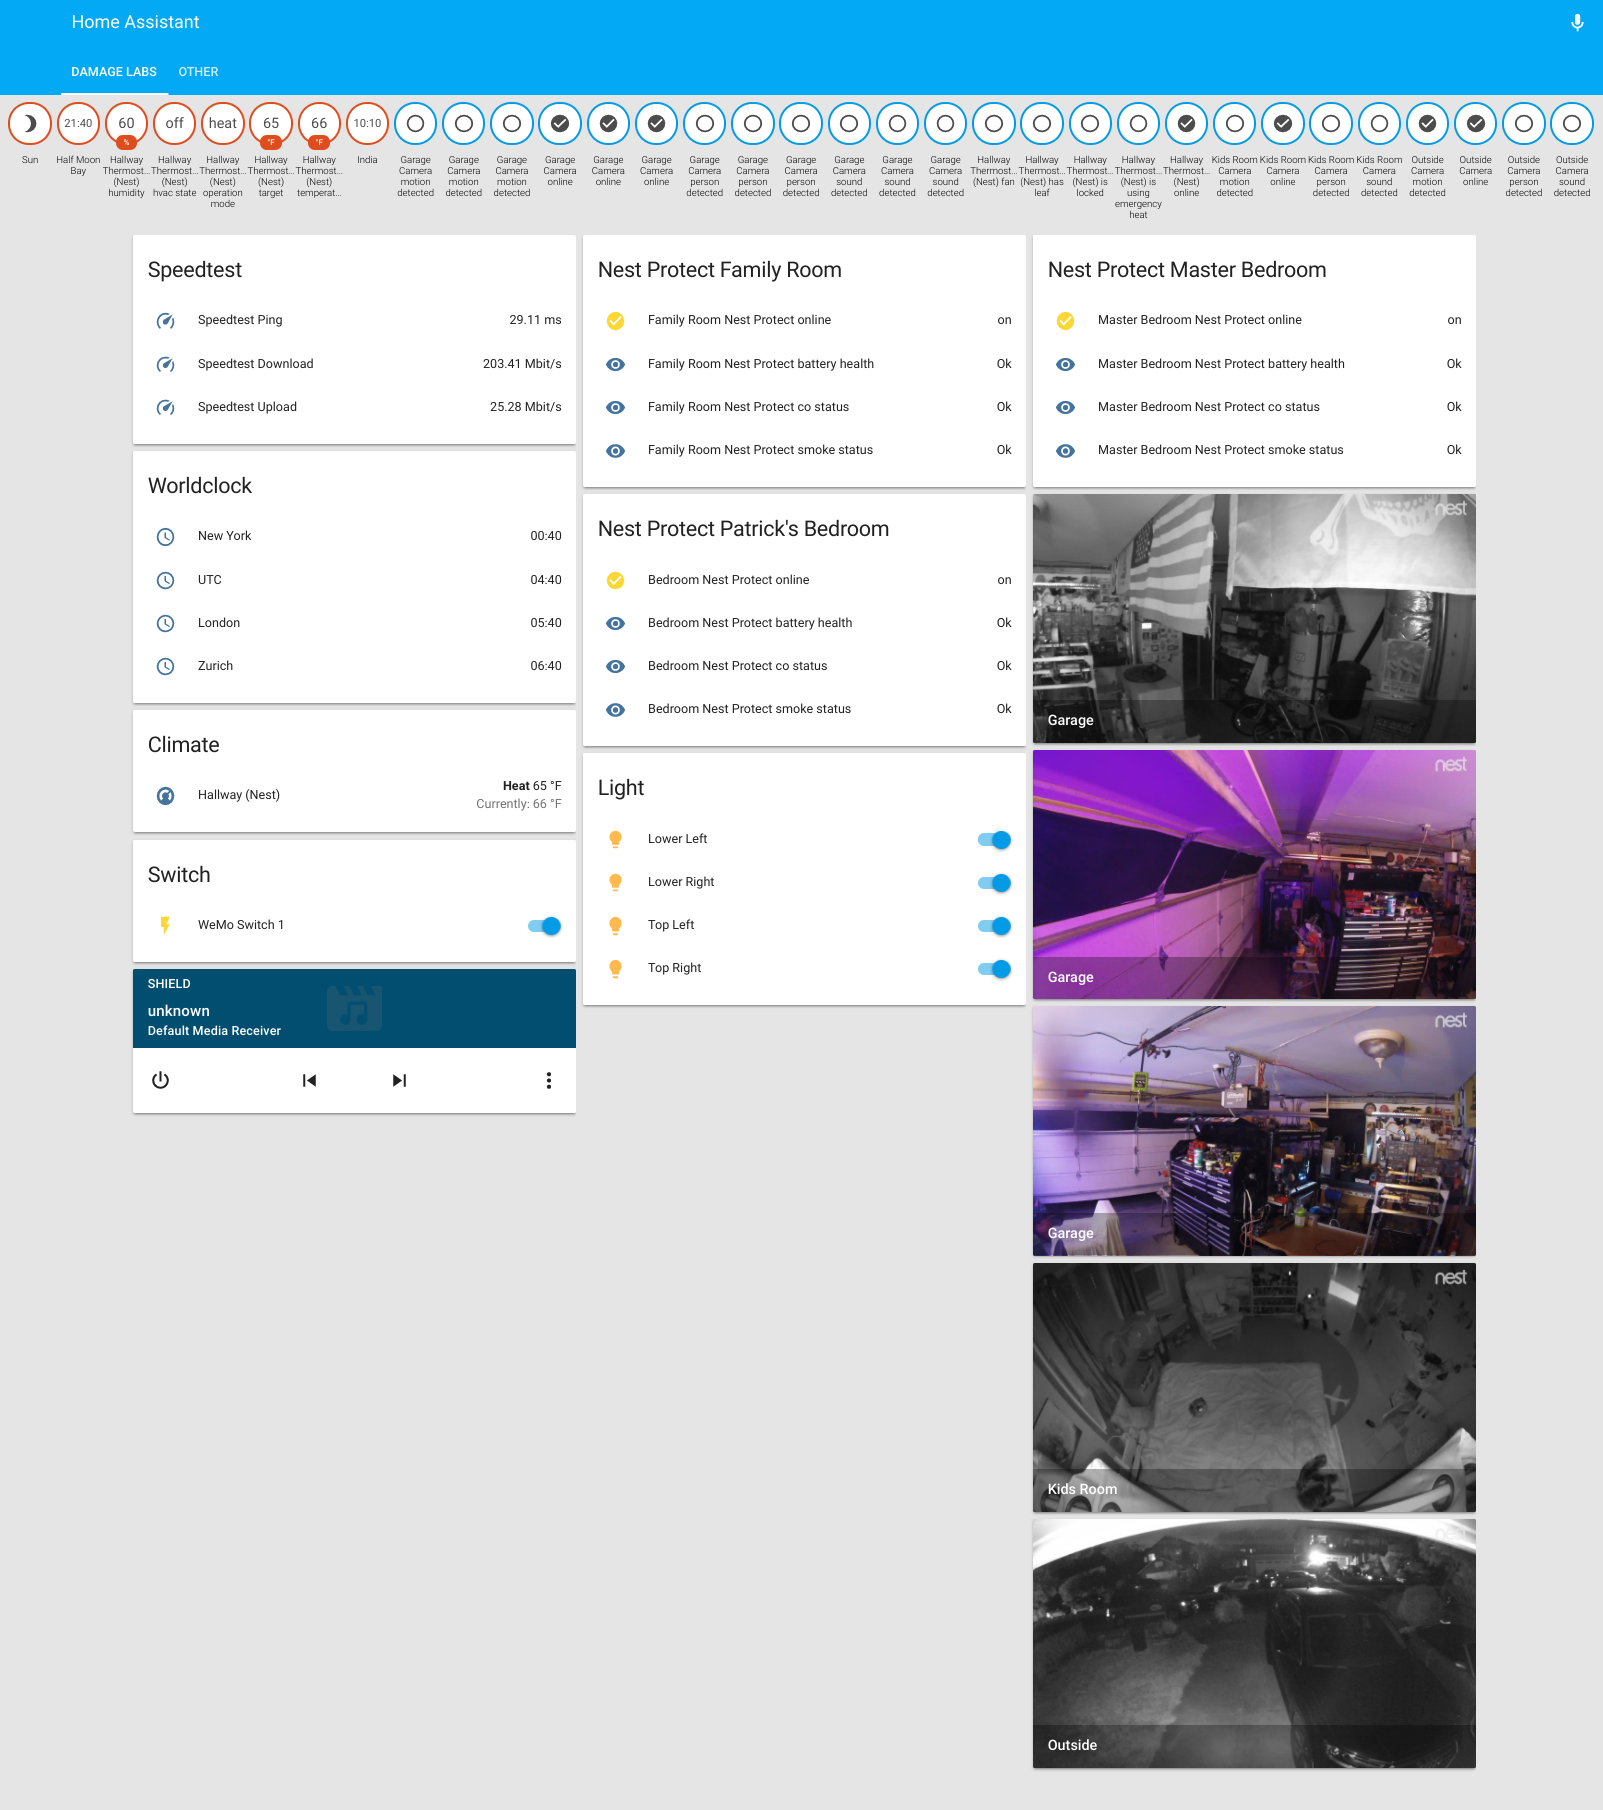Open the Sun moon badge
Screen dimensions: 1603x1810
(x=30, y=124)
